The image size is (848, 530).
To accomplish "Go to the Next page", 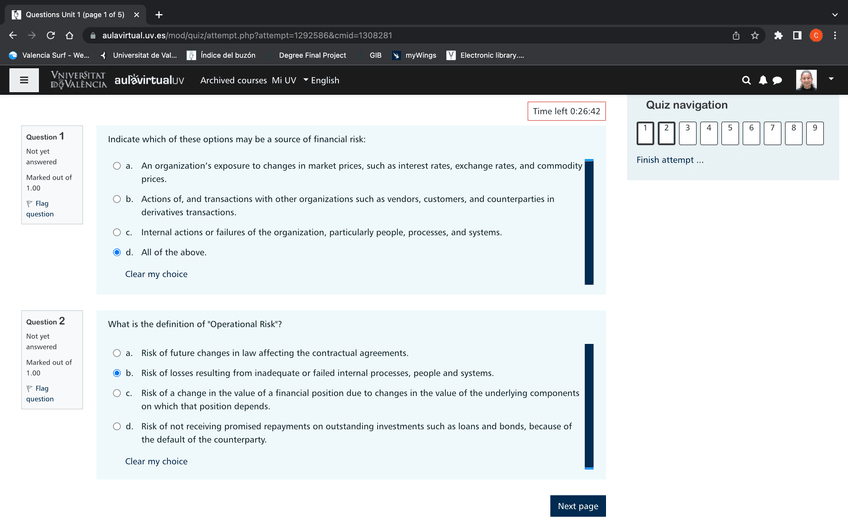I will pyautogui.click(x=577, y=506).
